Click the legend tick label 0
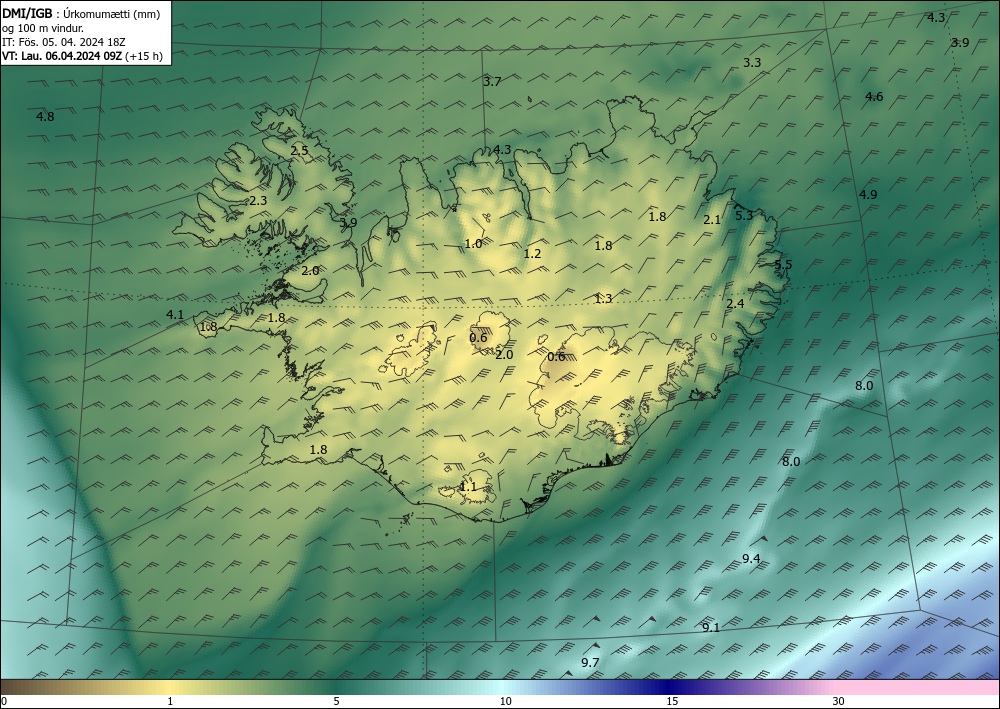The height and width of the screenshot is (709, 1000). click(x=4, y=702)
